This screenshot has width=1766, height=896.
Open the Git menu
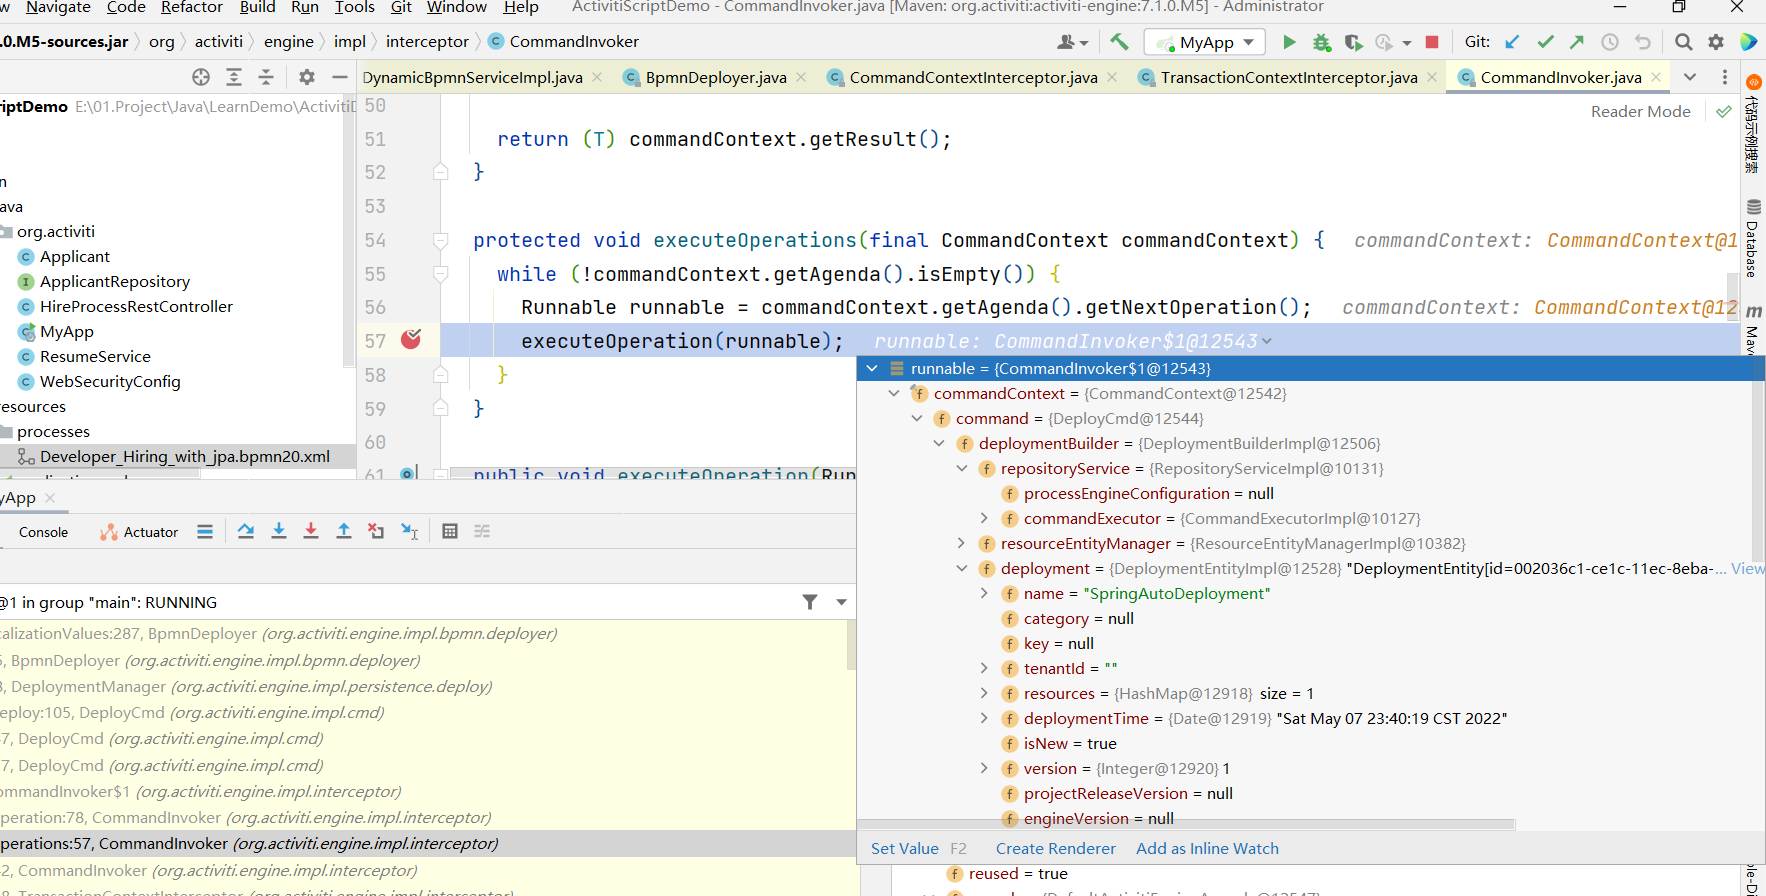(401, 7)
